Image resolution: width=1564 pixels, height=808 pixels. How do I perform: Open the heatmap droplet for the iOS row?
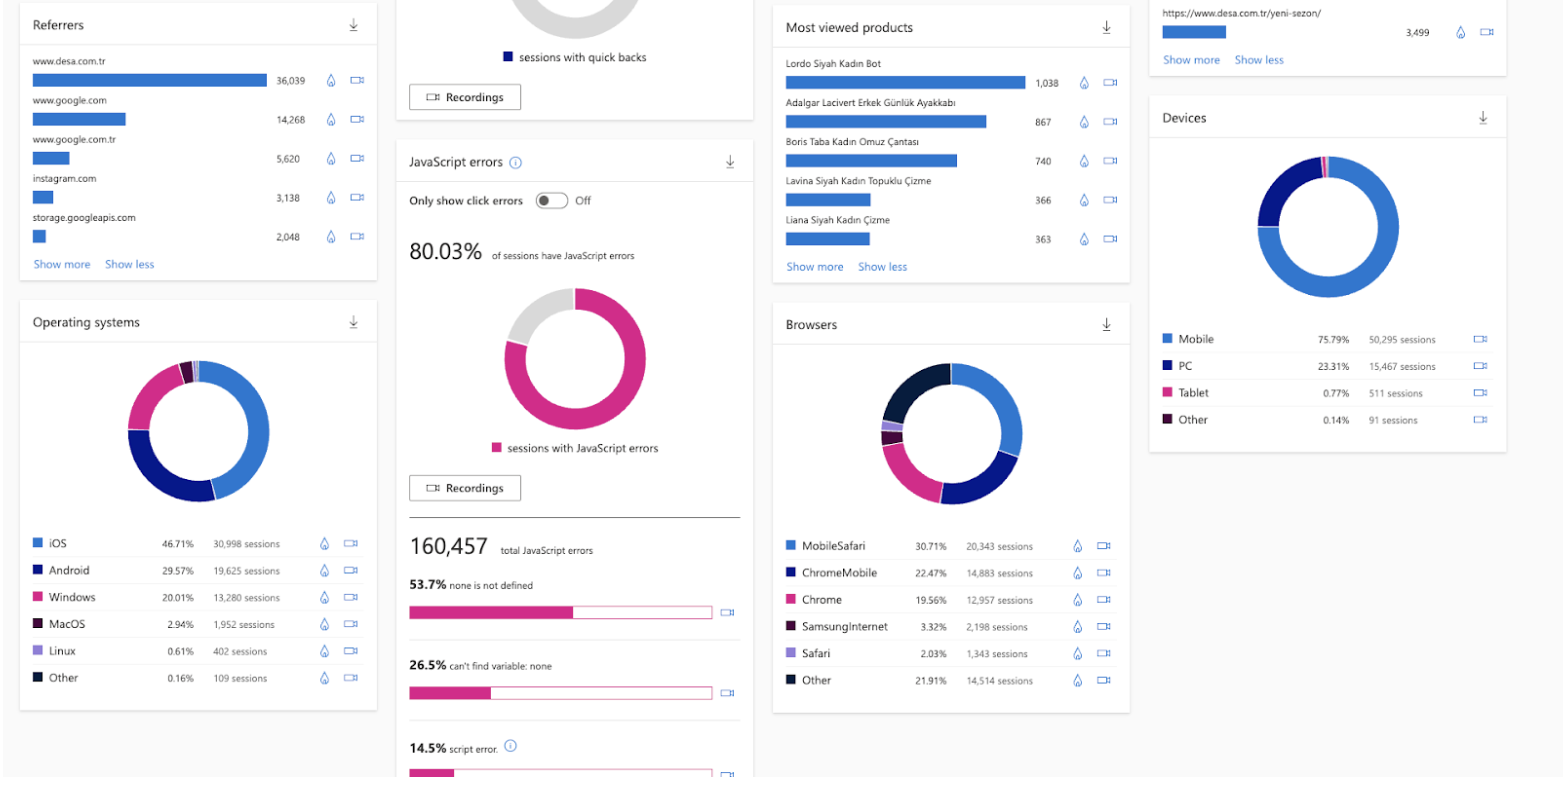(x=323, y=543)
